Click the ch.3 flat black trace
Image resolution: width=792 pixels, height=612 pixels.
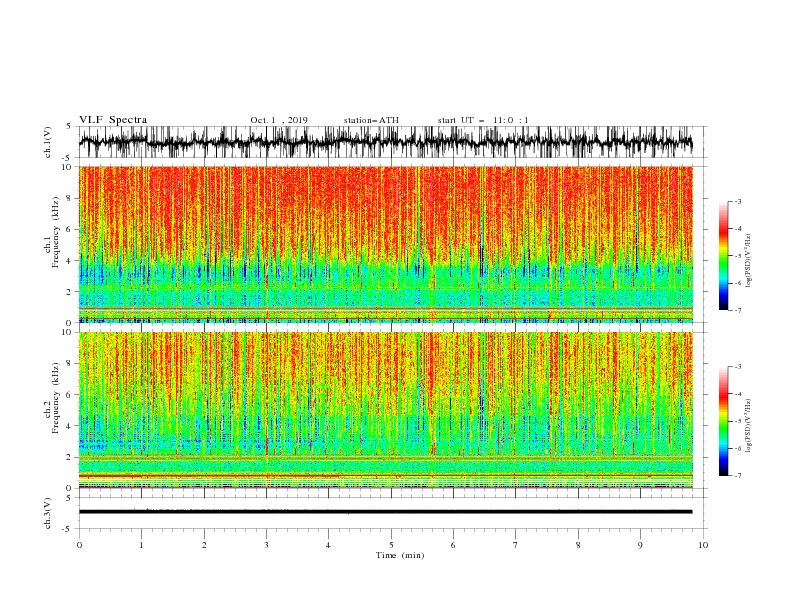(385, 512)
